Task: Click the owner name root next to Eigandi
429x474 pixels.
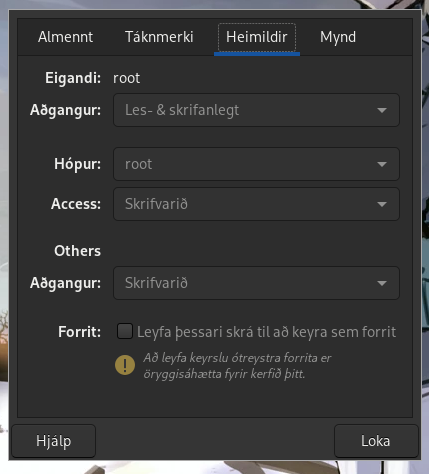Action: pyautogui.click(x=127, y=79)
